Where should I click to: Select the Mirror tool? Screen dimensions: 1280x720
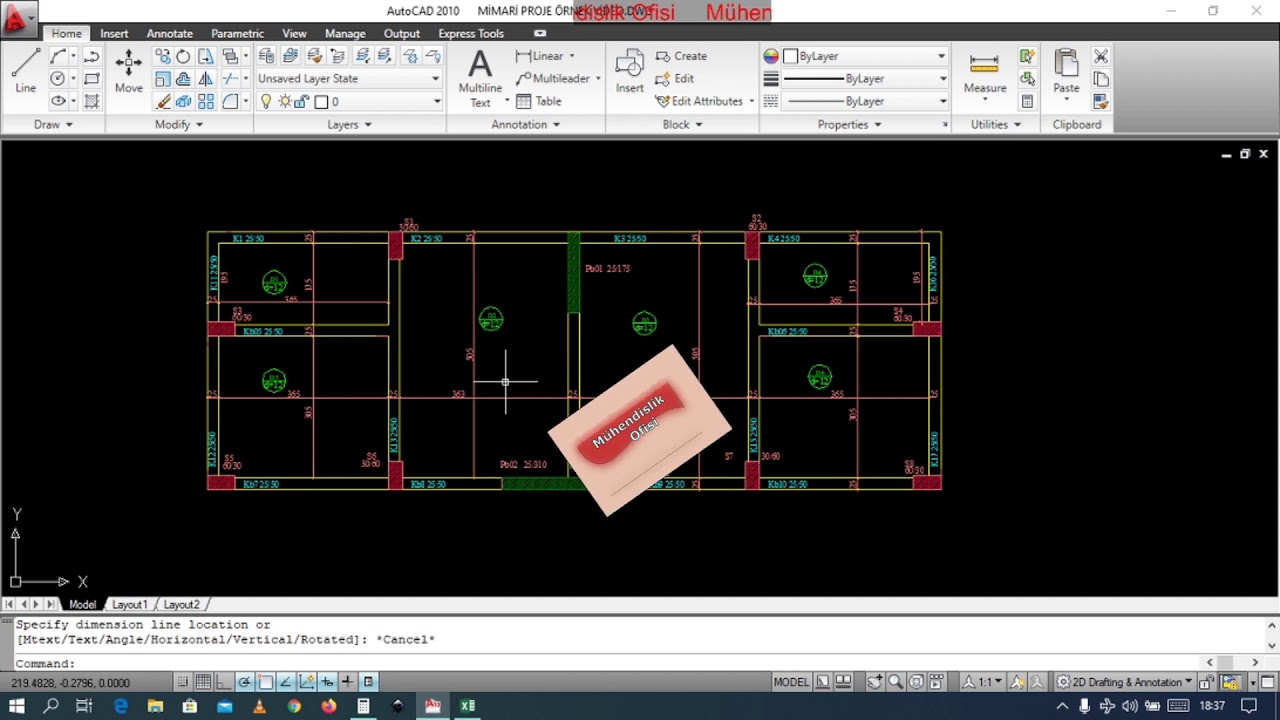point(205,79)
